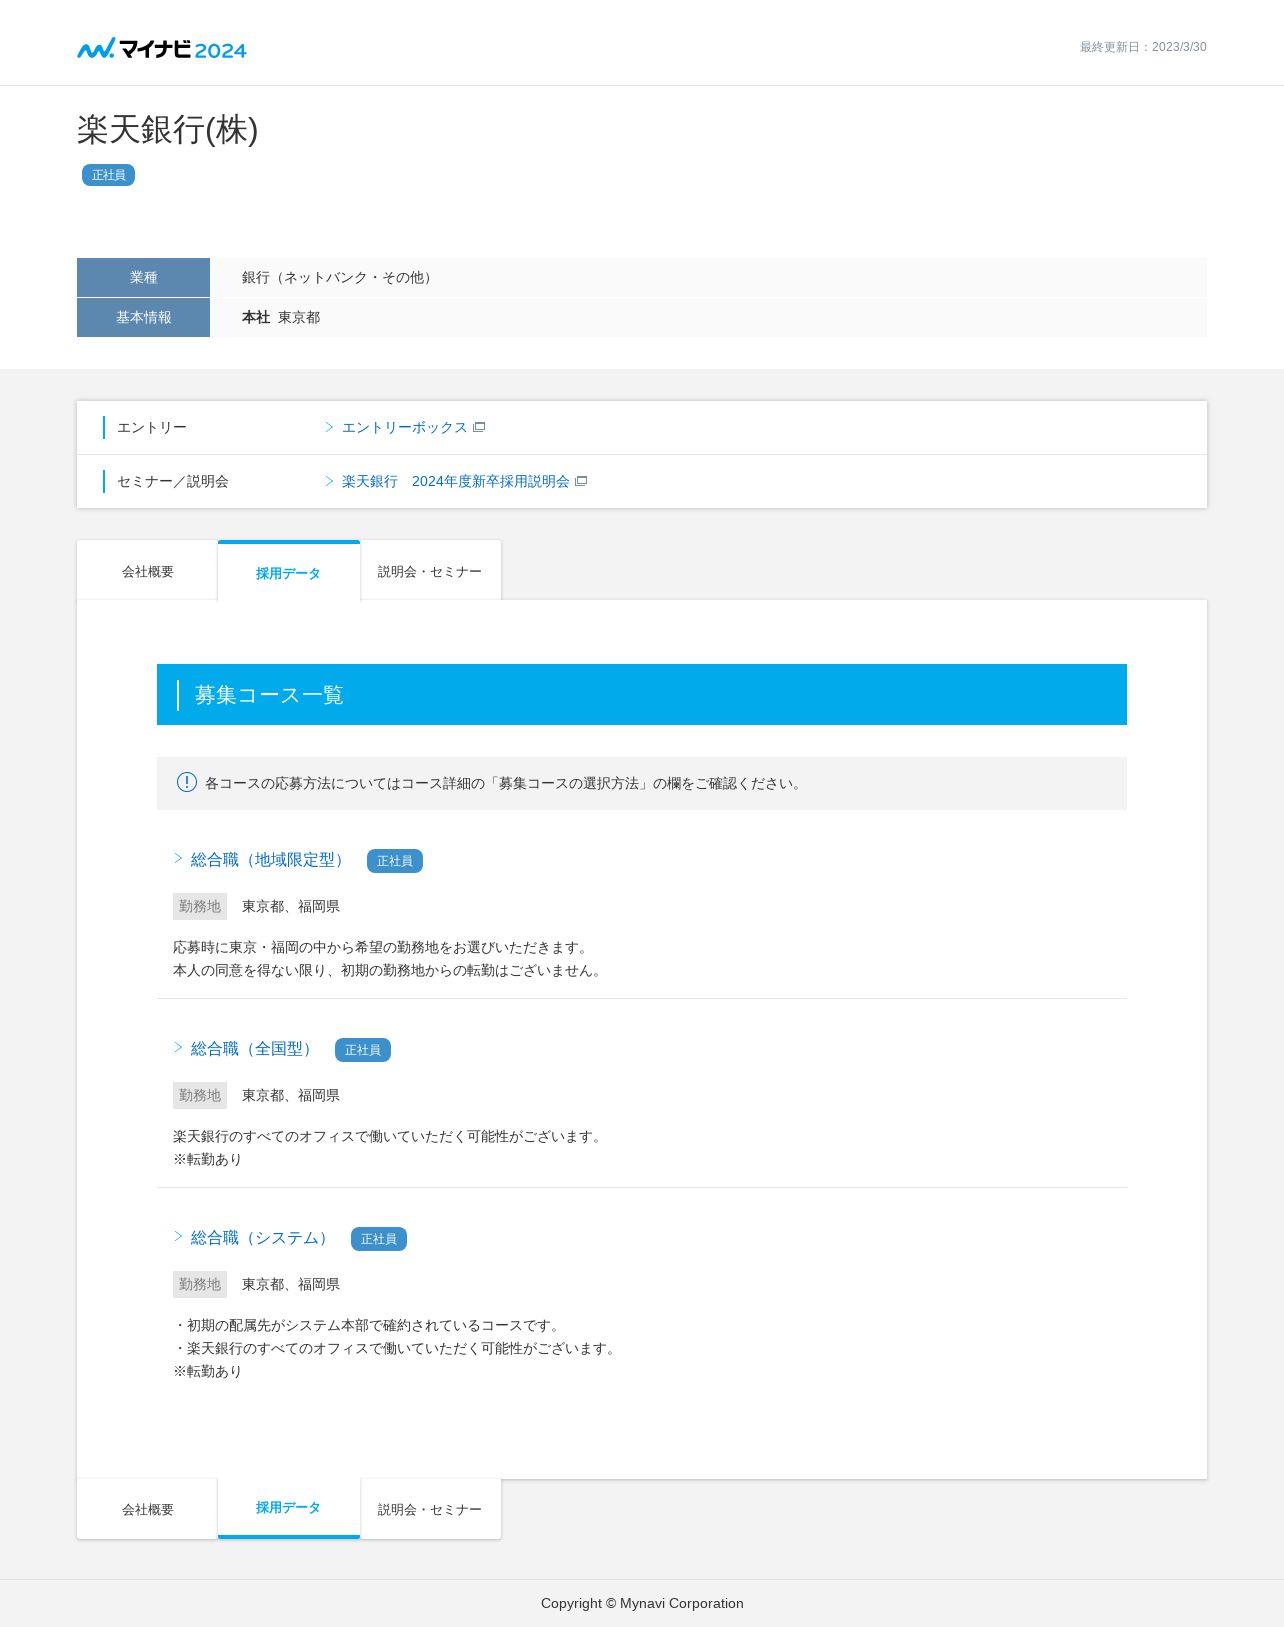Click chevron before 総合職（地域限定型）
The height and width of the screenshot is (1627, 1284).
point(178,858)
